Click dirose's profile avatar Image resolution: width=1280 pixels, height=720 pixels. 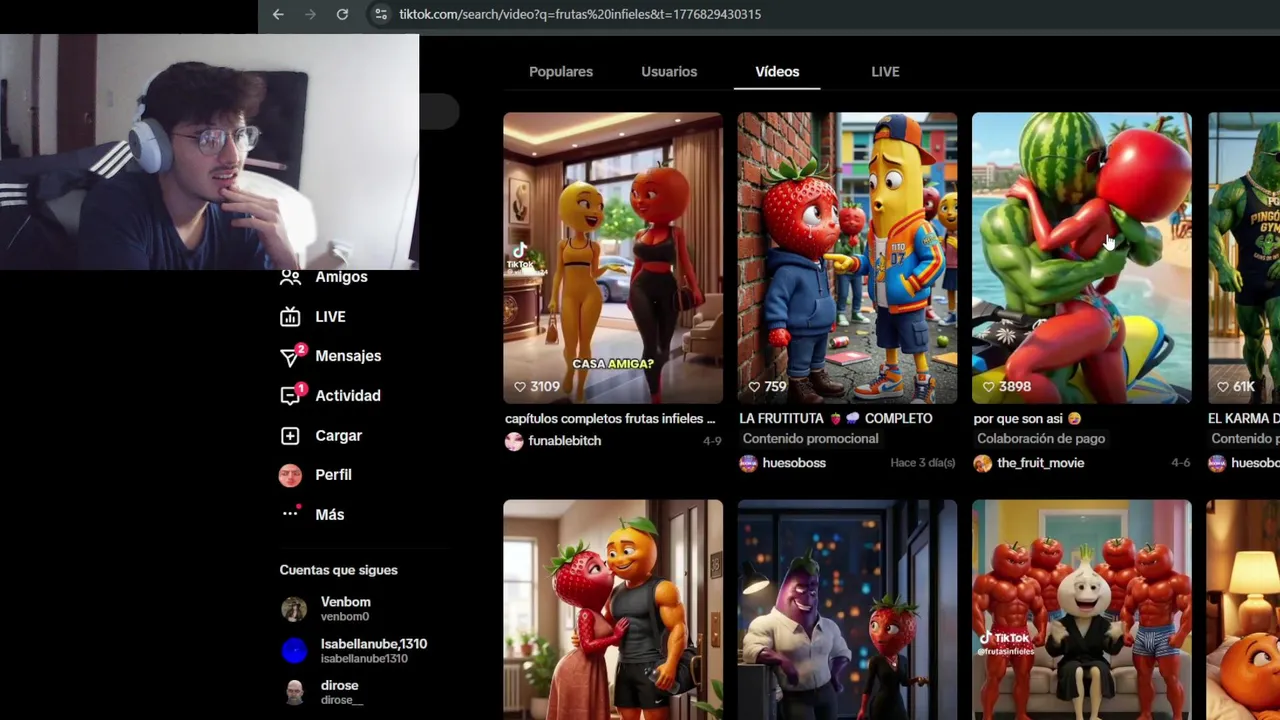point(294,692)
